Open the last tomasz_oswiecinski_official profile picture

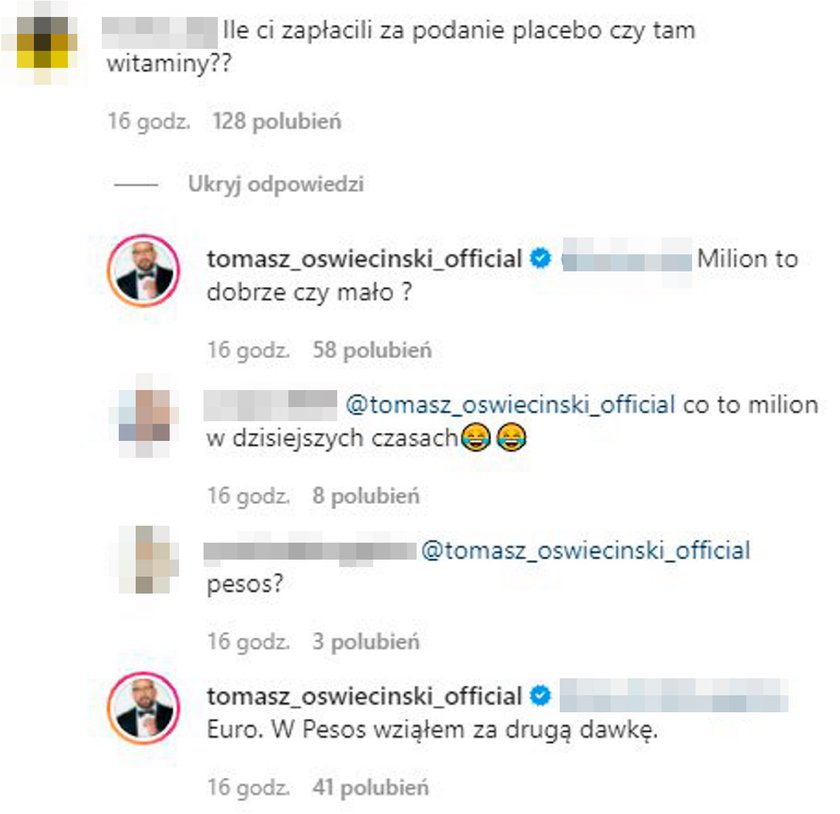pos(144,708)
